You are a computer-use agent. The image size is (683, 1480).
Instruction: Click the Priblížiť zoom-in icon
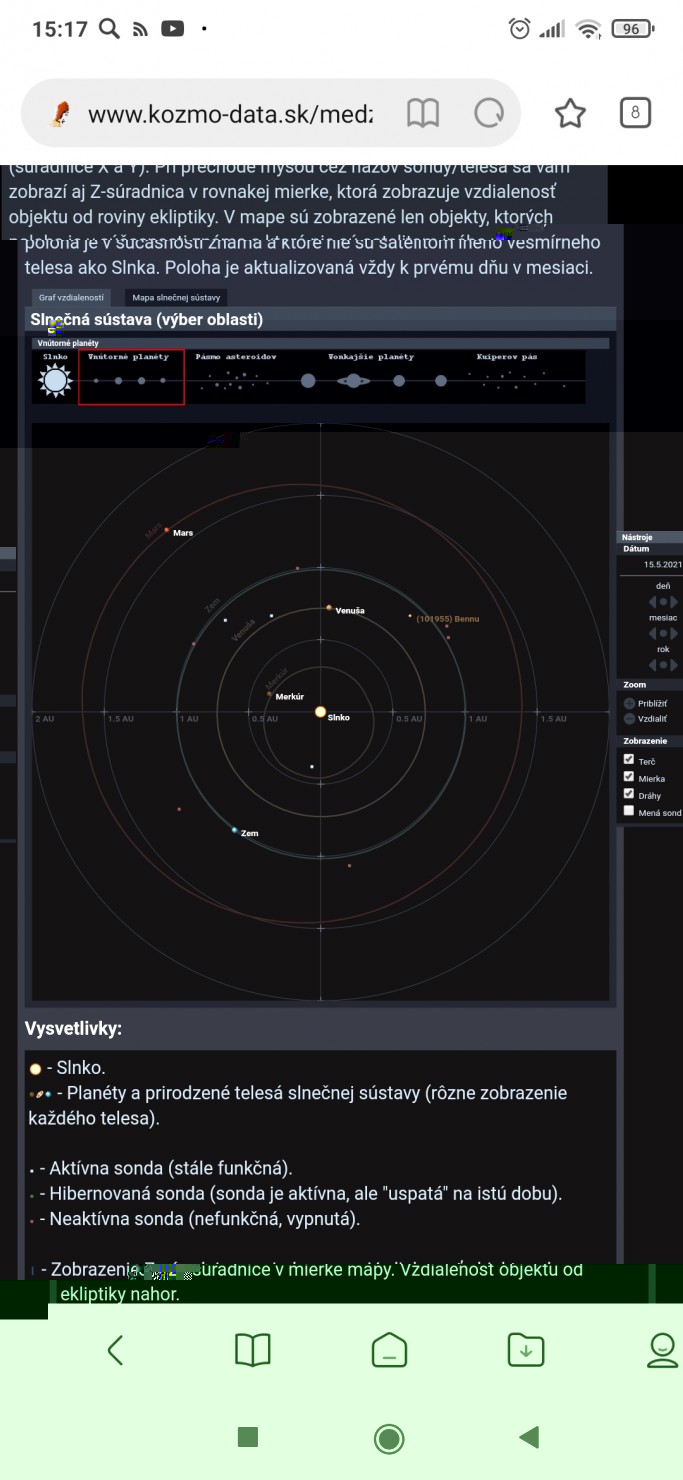click(629, 703)
